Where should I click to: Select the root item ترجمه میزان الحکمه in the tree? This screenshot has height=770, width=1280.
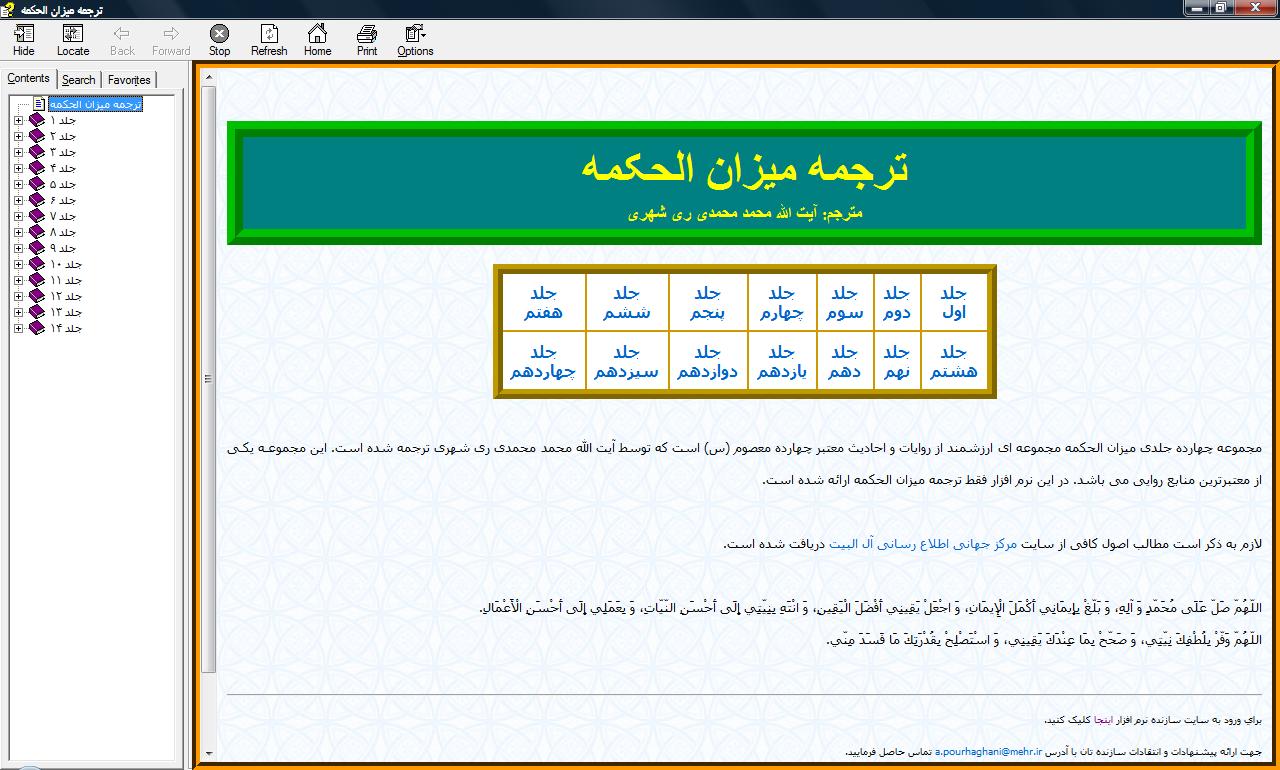[x=96, y=104]
